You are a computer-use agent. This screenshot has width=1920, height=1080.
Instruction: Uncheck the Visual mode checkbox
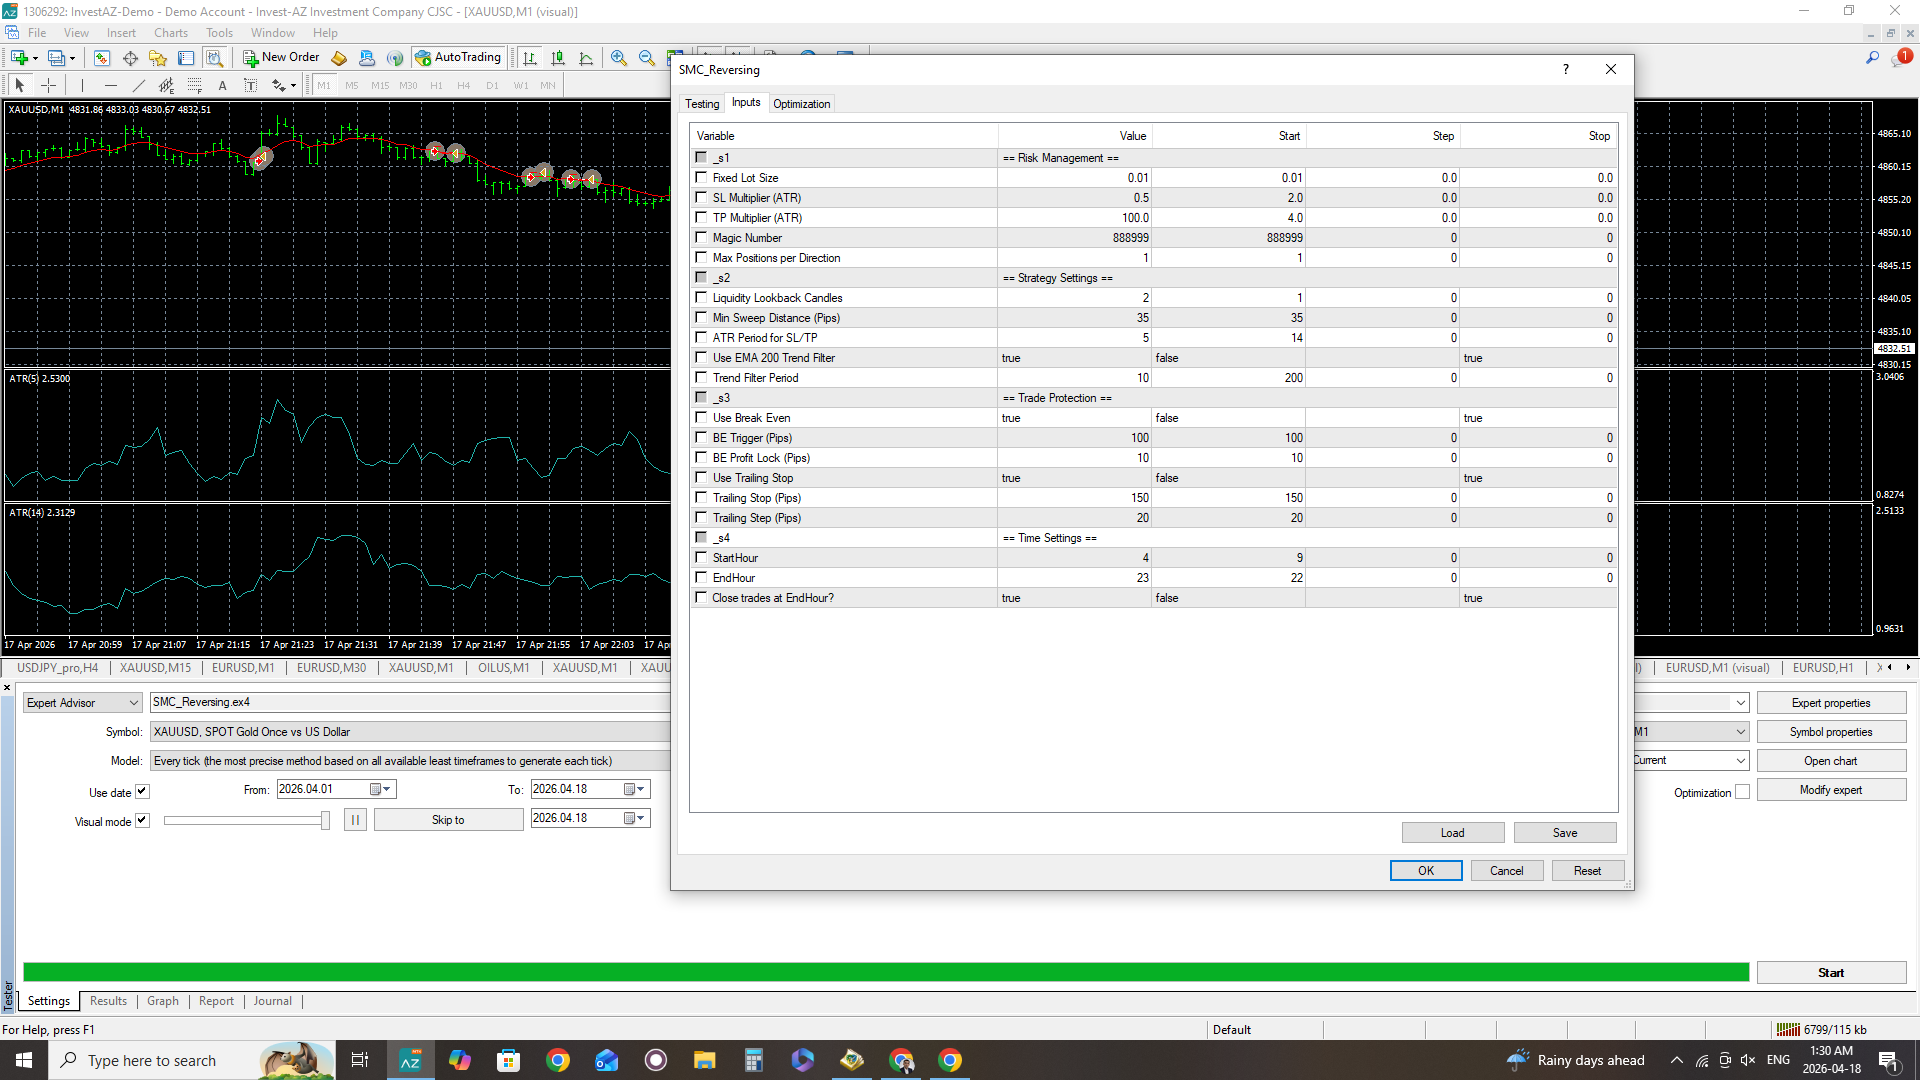pyautogui.click(x=142, y=821)
